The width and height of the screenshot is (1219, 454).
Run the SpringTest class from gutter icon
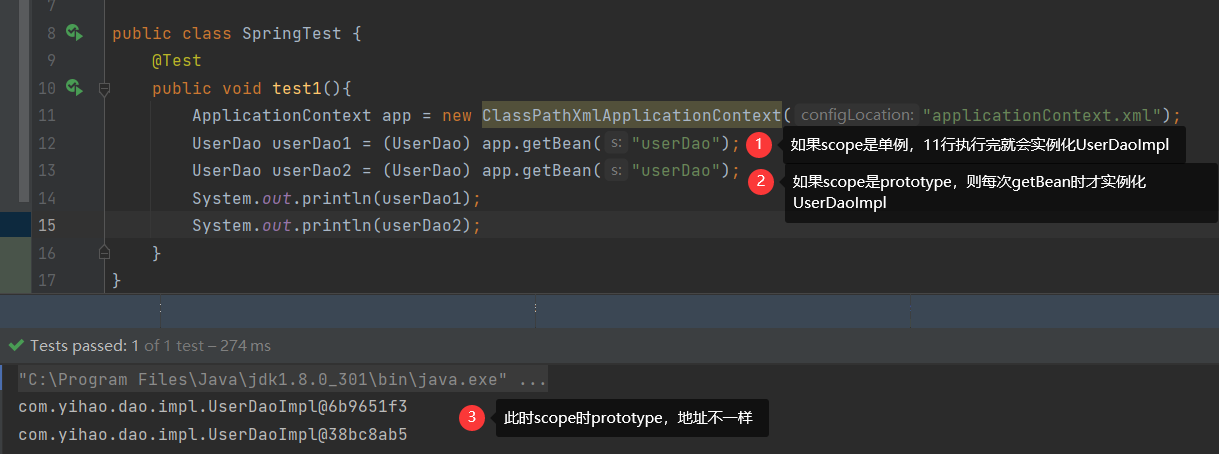click(x=73, y=33)
